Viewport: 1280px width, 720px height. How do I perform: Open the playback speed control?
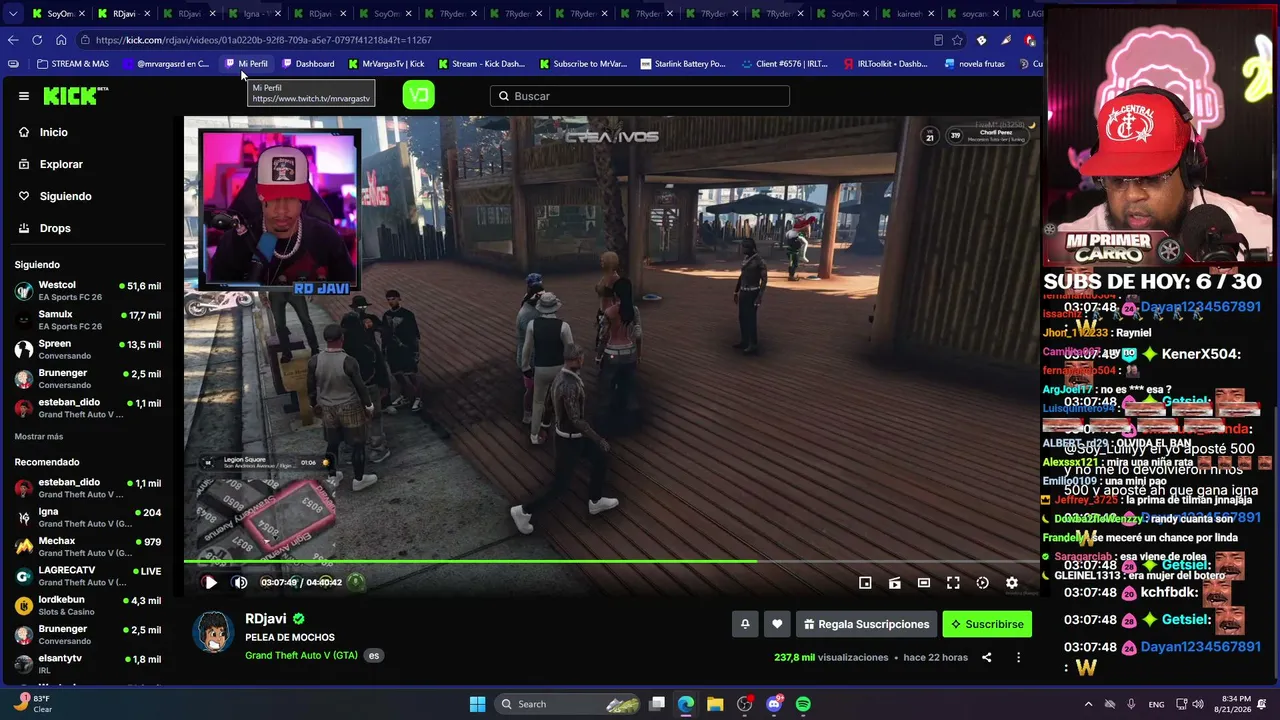click(x=982, y=583)
